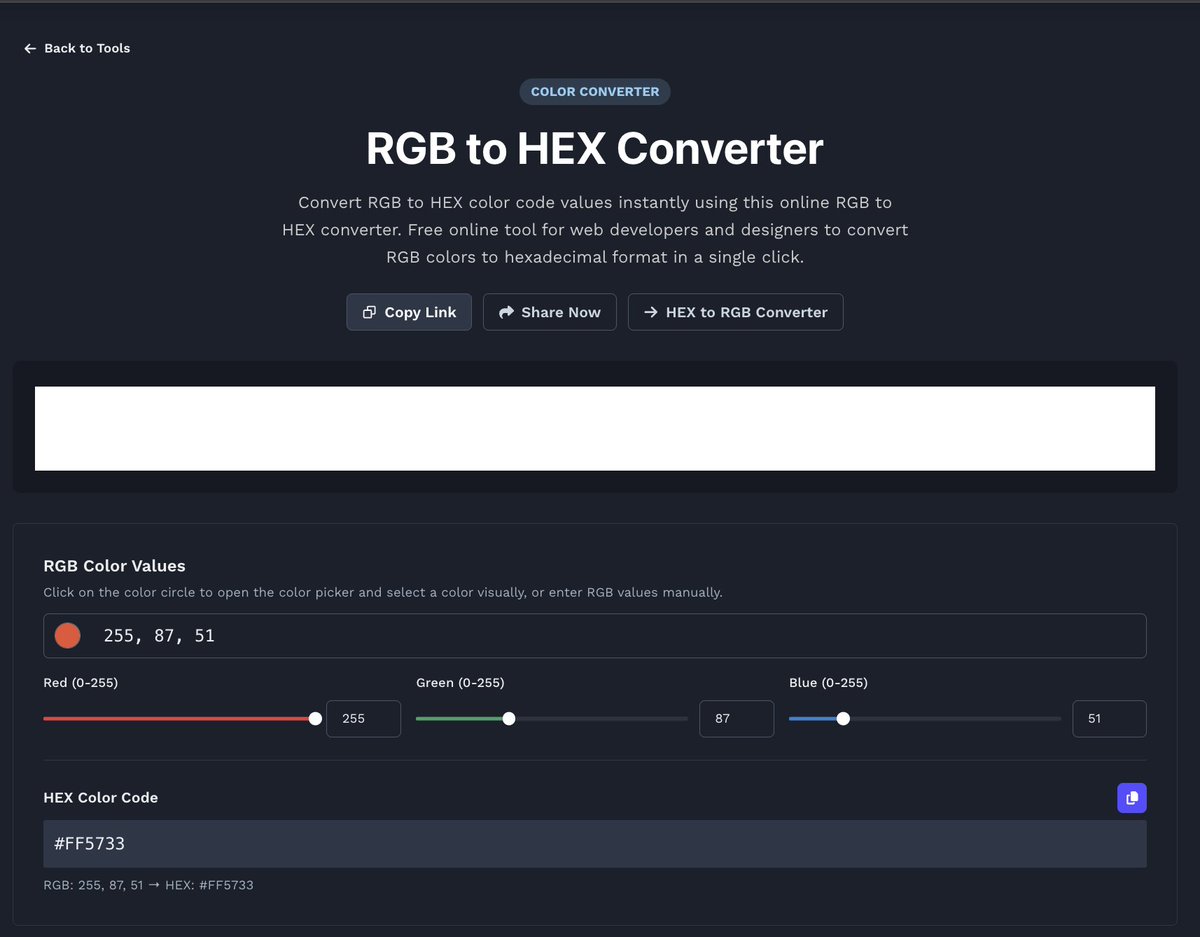Click the Back to Tools link

[x=77, y=48]
